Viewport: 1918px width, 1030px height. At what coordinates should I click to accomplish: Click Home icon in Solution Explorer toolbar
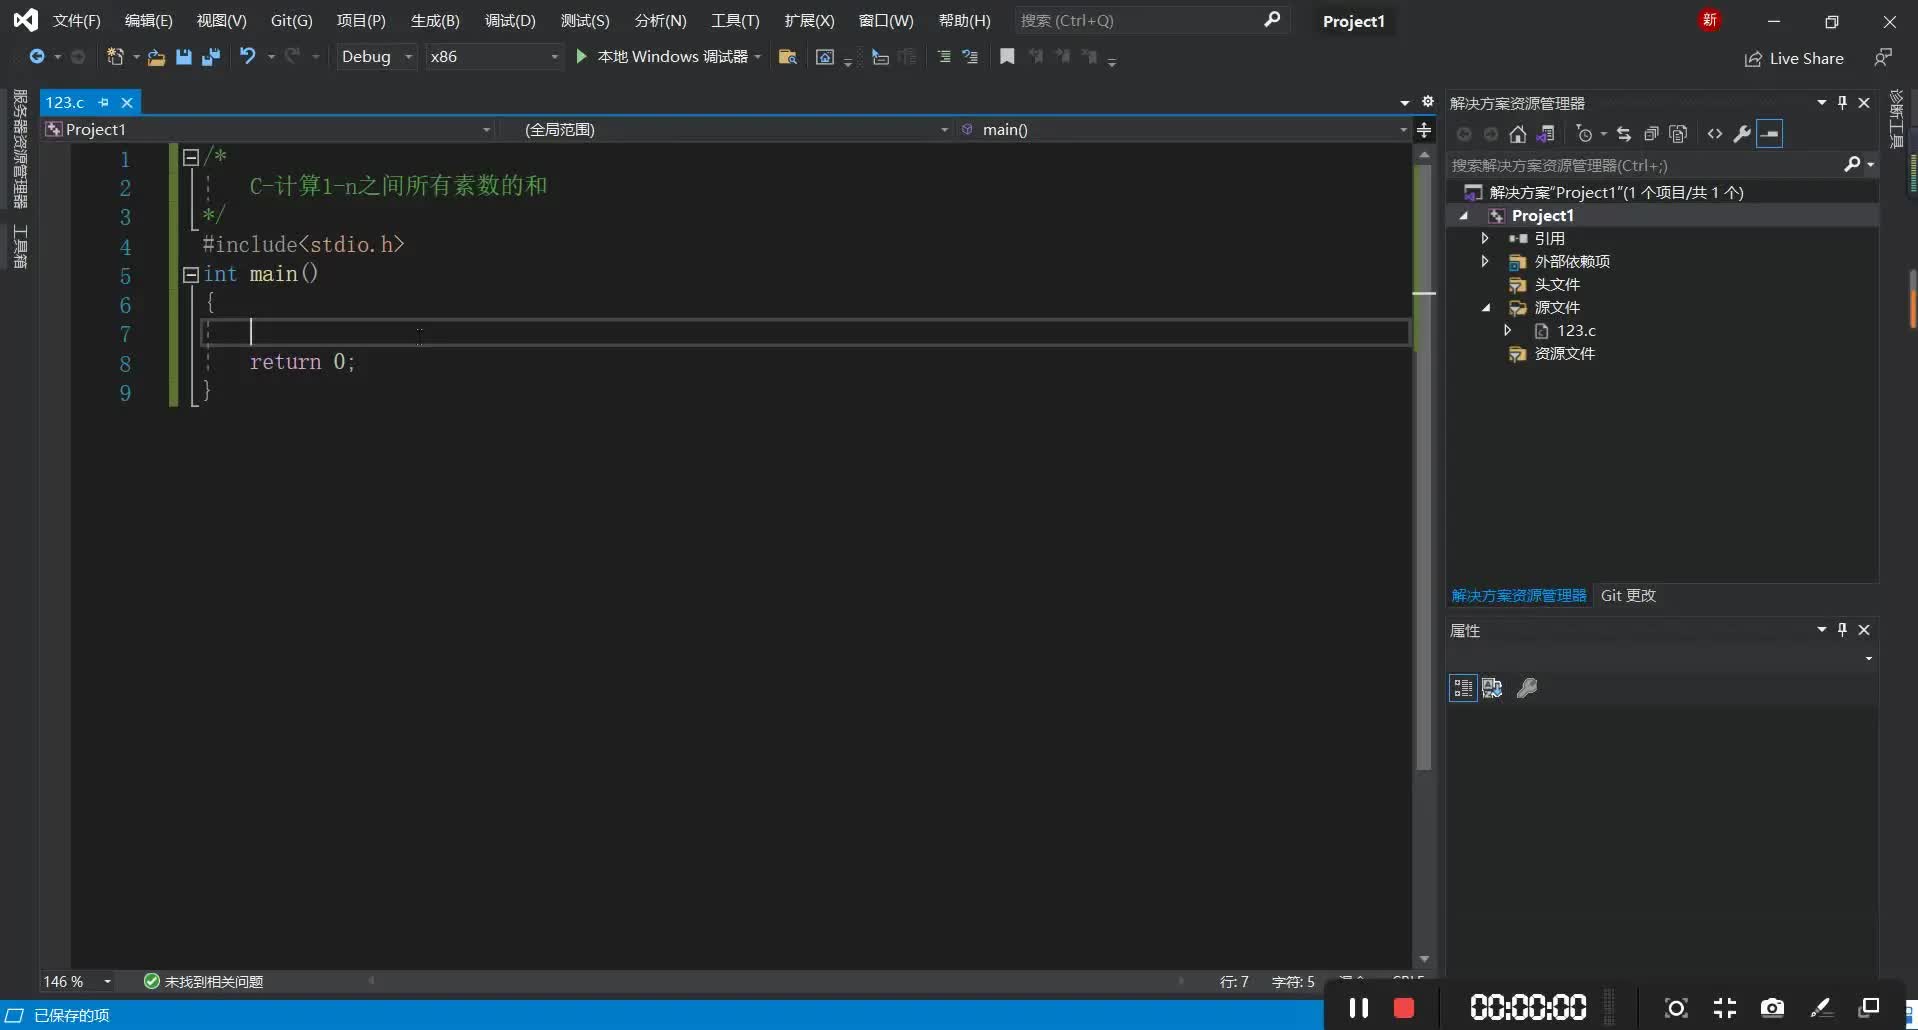tap(1518, 134)
